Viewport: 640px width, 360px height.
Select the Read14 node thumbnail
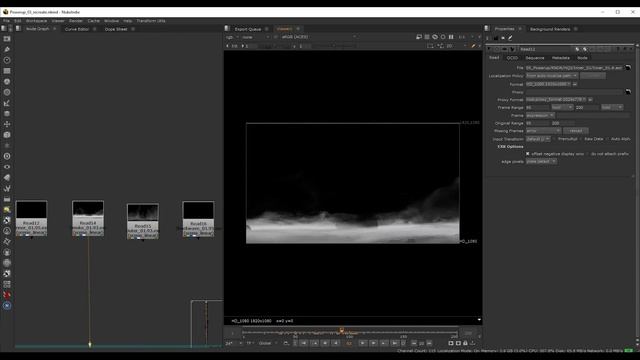(88, 209)
